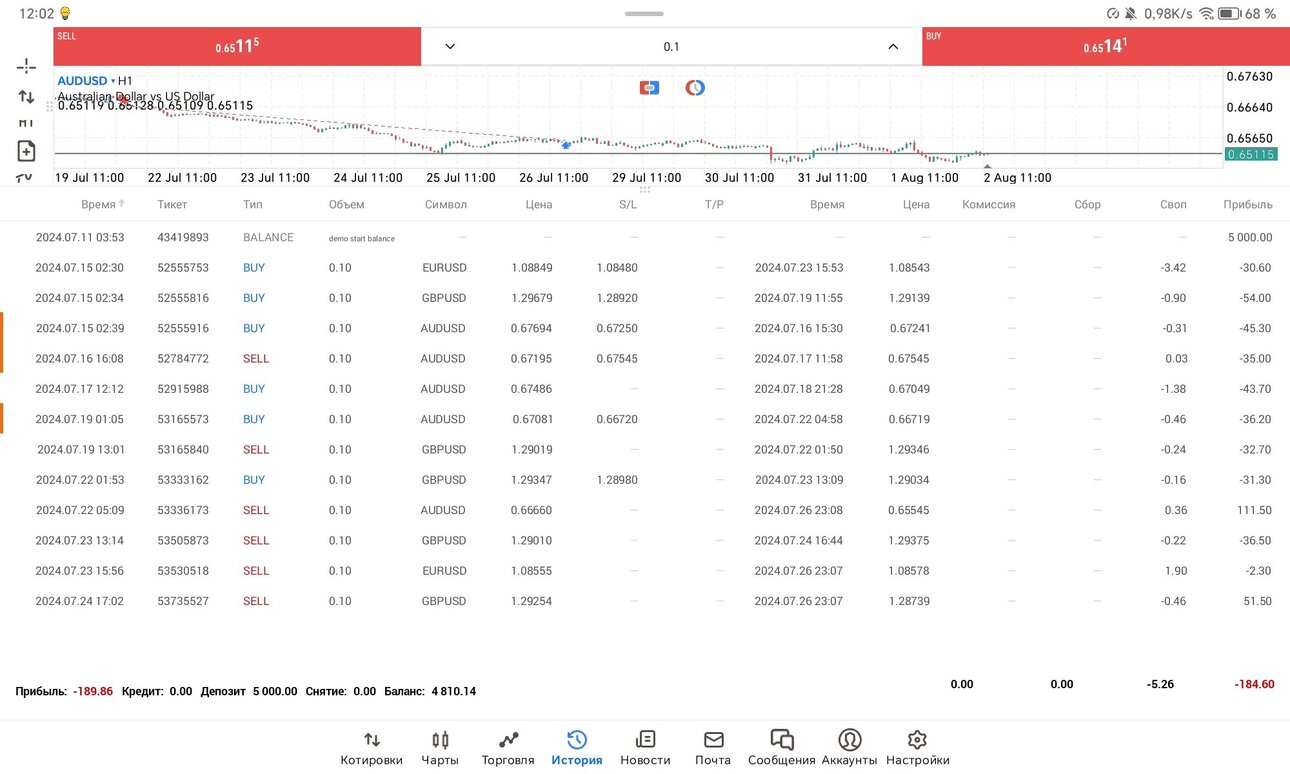Viewport: 1290px width, 774px height.
Task: Tap the total profit value -184.60
Action: [1255, 685]
